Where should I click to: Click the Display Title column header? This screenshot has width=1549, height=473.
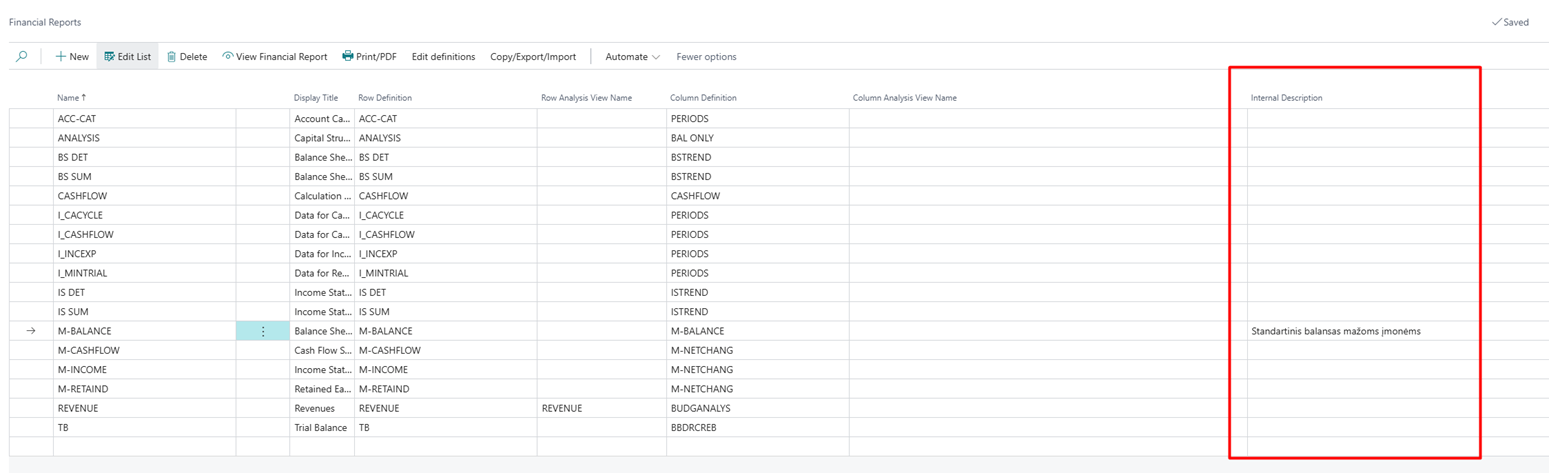pos(316,98)
